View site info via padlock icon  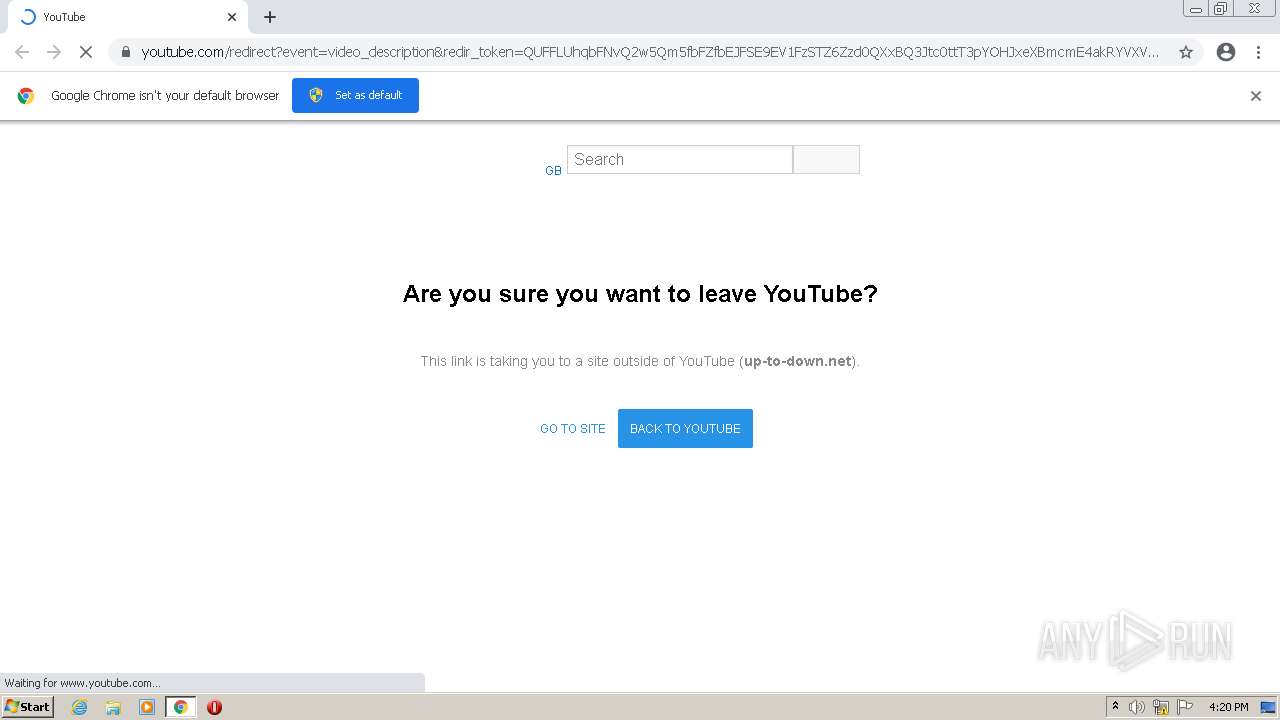(125, 52)
